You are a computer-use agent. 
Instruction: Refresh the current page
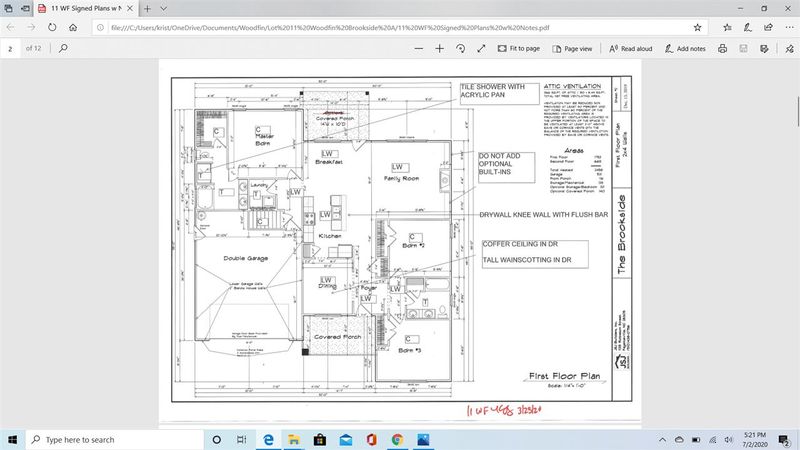point(52,28)
